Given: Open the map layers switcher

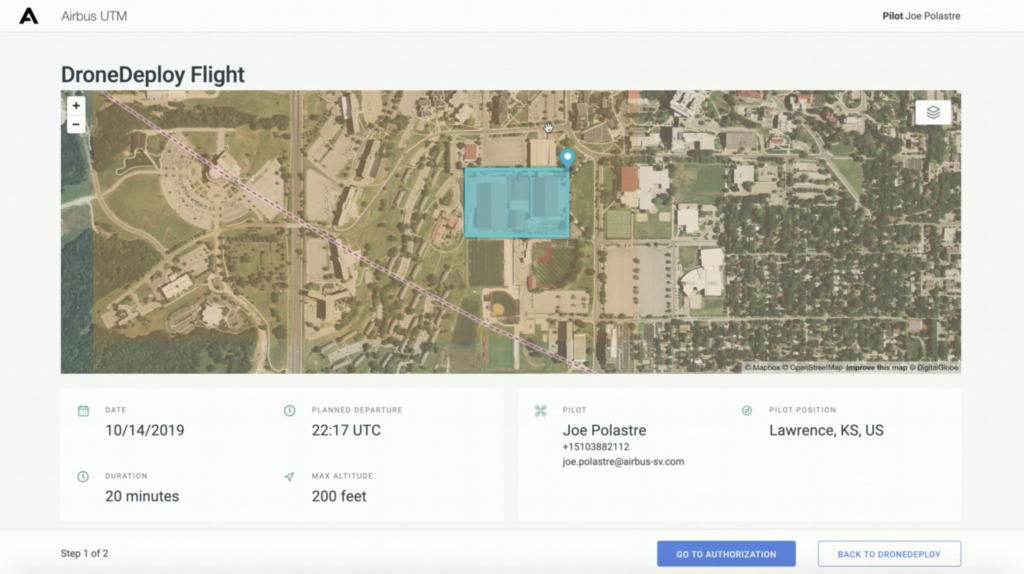Looking at the screenshot, I should coord(933,112).
